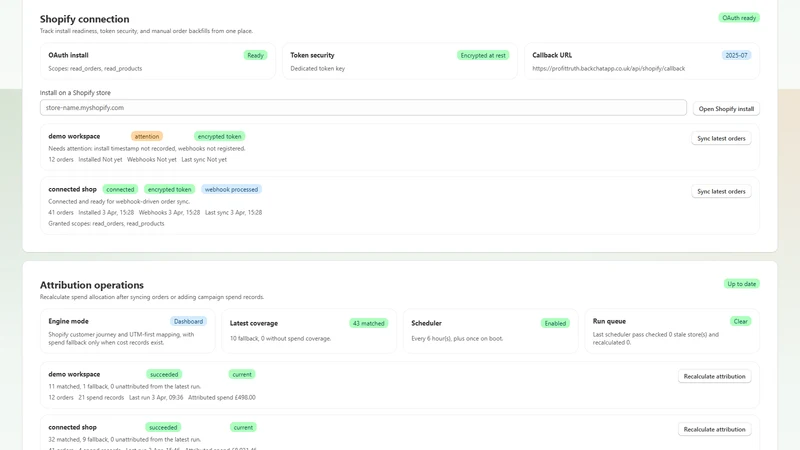The width and height of the screenshot is (800, 450).
Task: Click the Dashboard badge in Engine mode
Action: coord(188,321)
